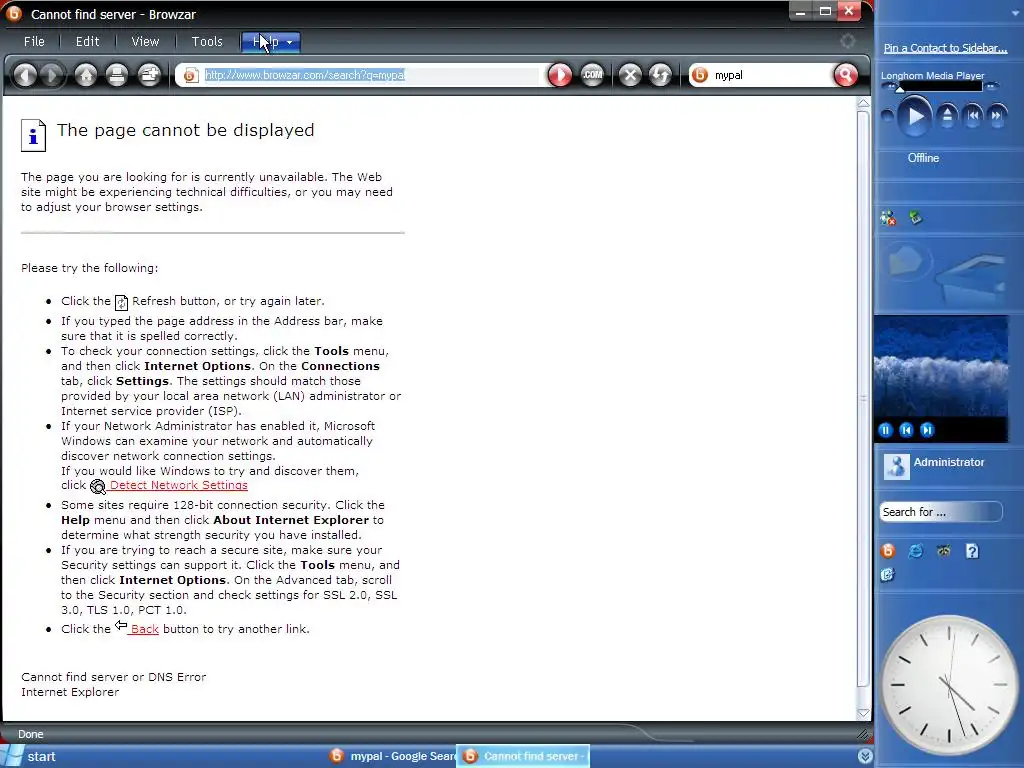Click the blue landscape slideshow thumbnail
Screen dimensions: 1024x768
(941, 366)
